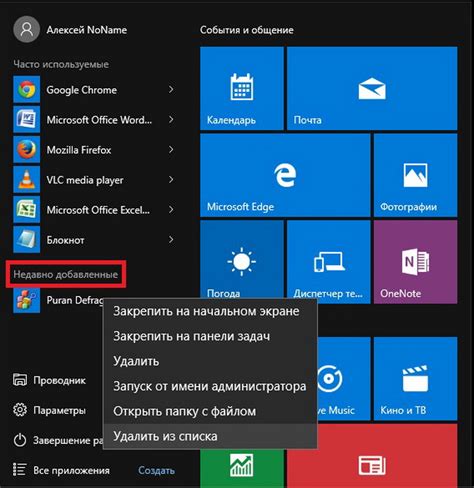Expand Mozilla Firefox jump list arrow
The width and height of the screenshot is (474, 488).
pyautogui.click(x=171, y=149)
